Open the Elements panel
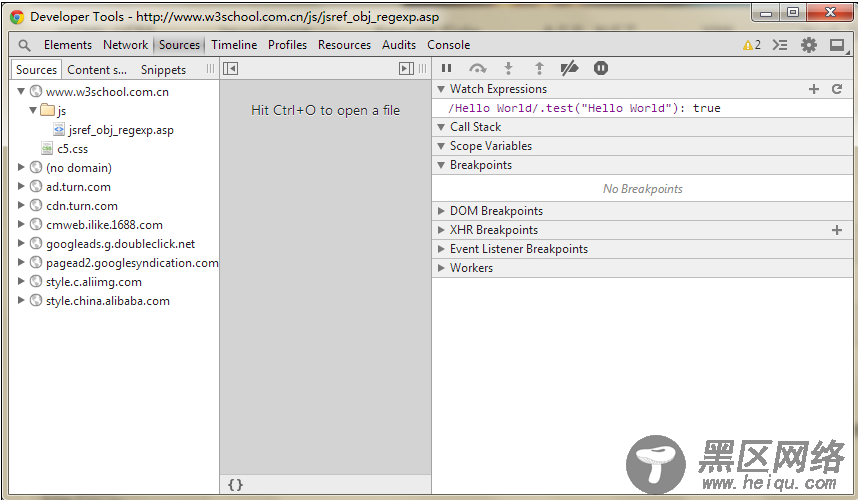This screenshot has height=500, width=858. [x=68, y=45]
